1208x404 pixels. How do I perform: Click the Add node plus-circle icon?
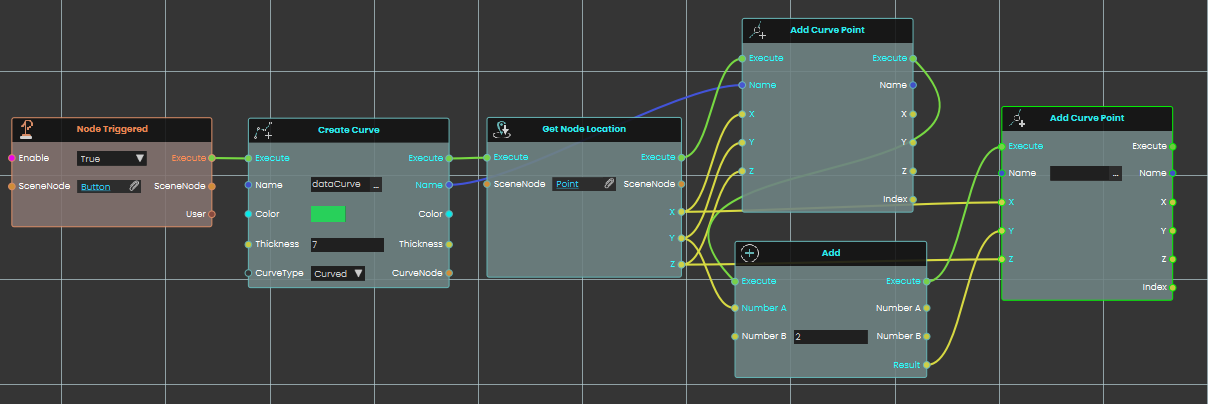751,253
